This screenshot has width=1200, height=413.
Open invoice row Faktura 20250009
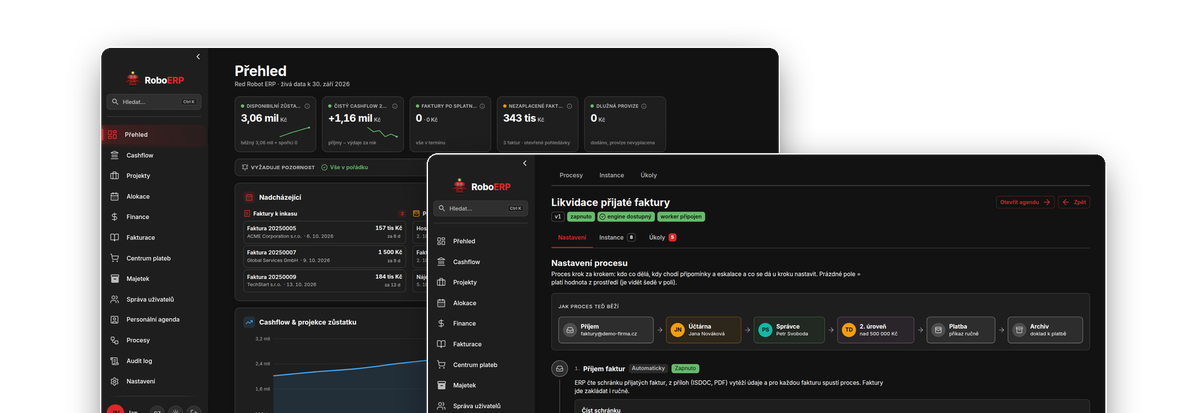point(324,279)
